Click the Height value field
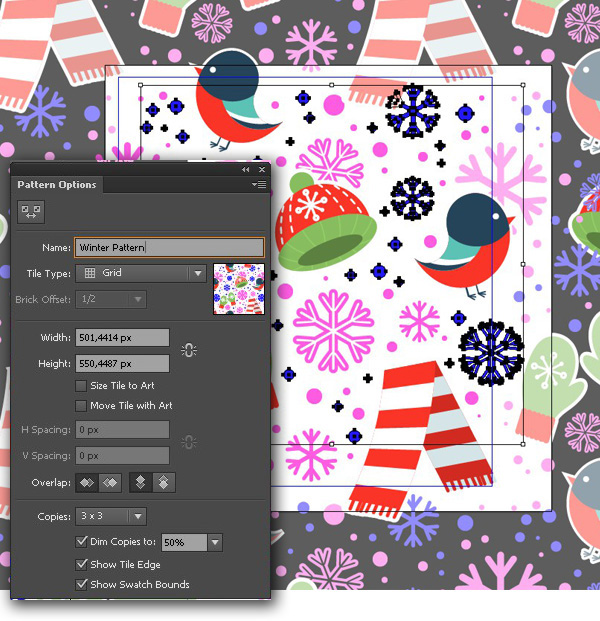This screenshot has width=600, height=621. point(122,364)
